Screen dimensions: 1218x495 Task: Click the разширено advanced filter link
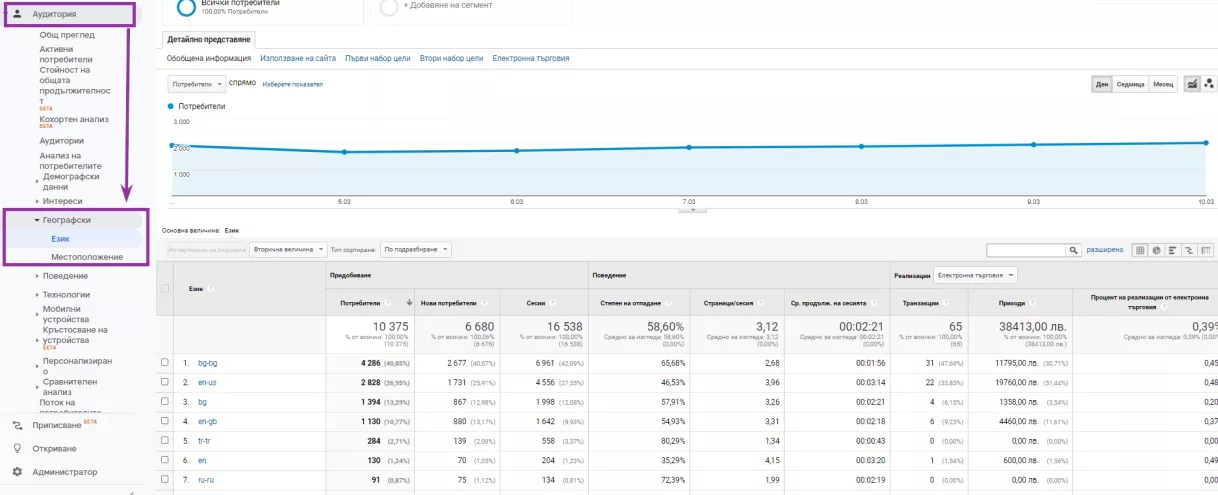click(1105, 250)
